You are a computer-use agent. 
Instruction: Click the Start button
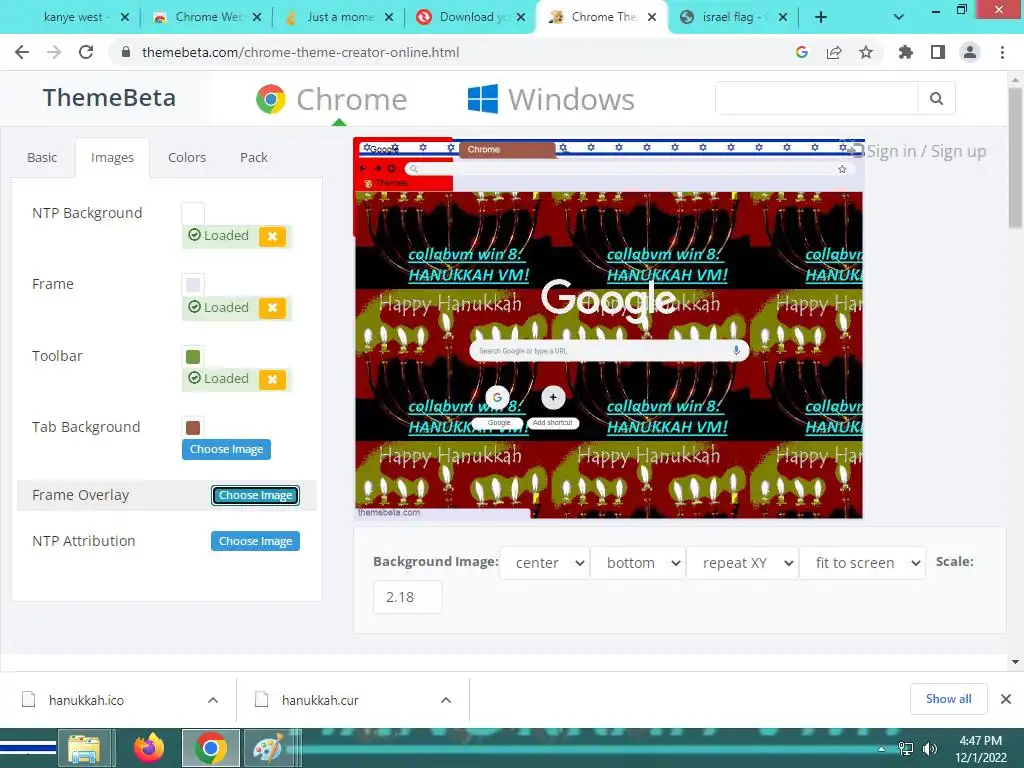click(x=27, y=748)
